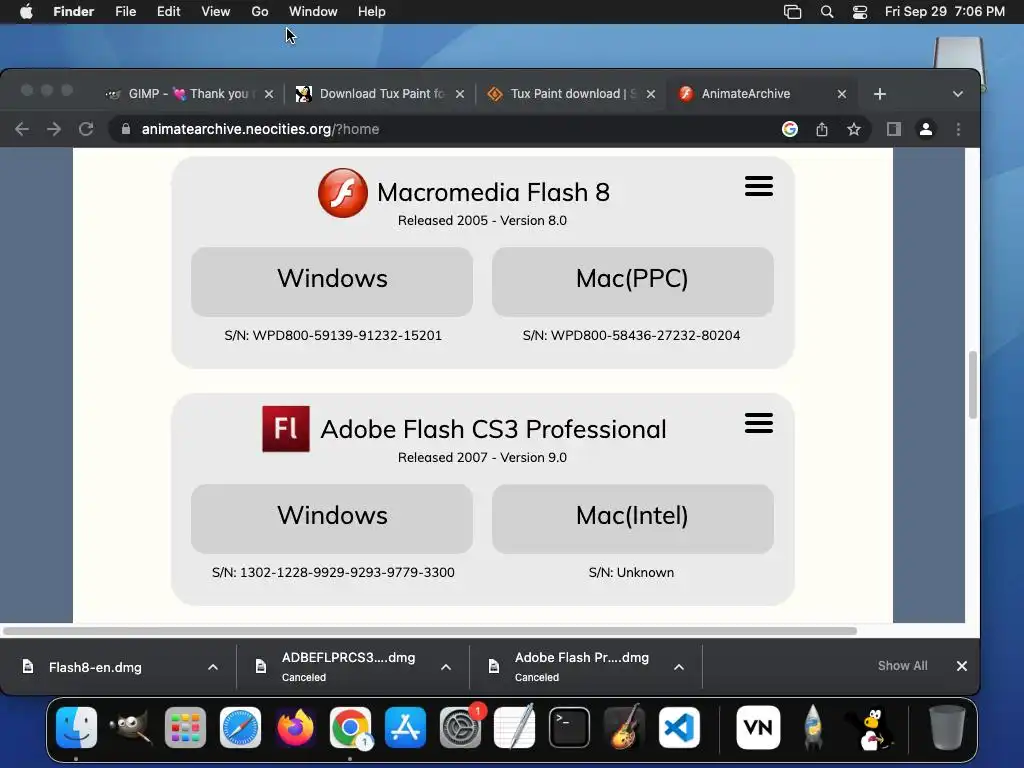The height and width of the screenshot is (768, 1024).
Task: Download Flash 8 for Mac(PPC)
Action: tap(632, 281)
